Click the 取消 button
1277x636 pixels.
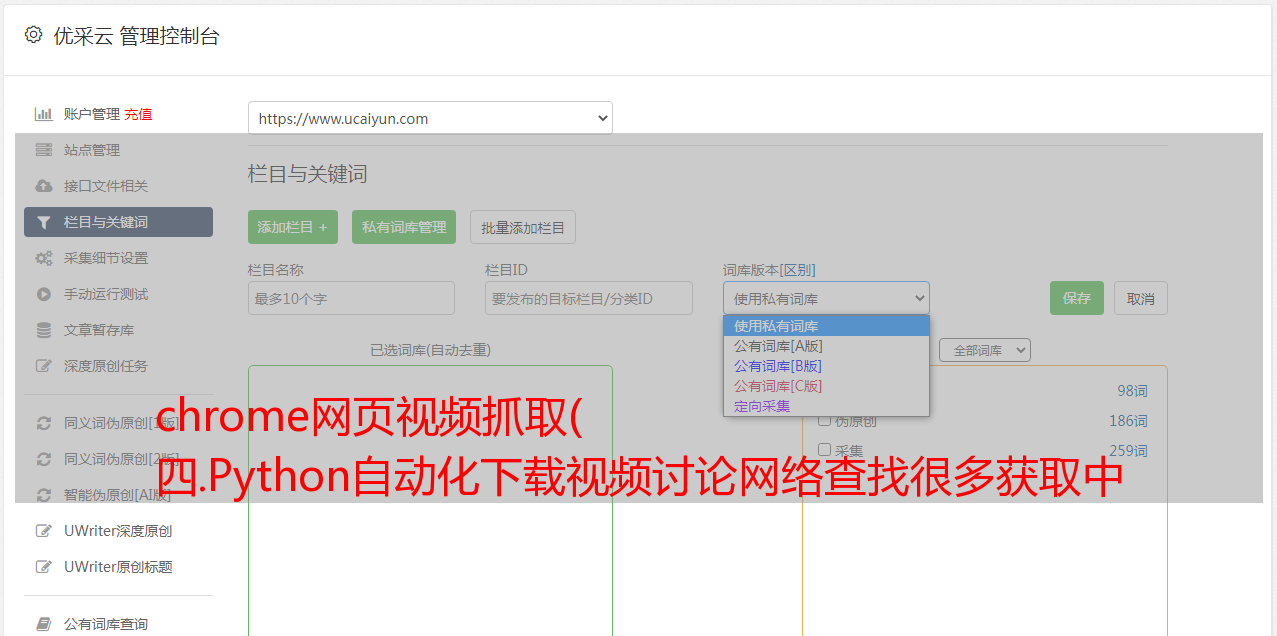click(1141, 298)
